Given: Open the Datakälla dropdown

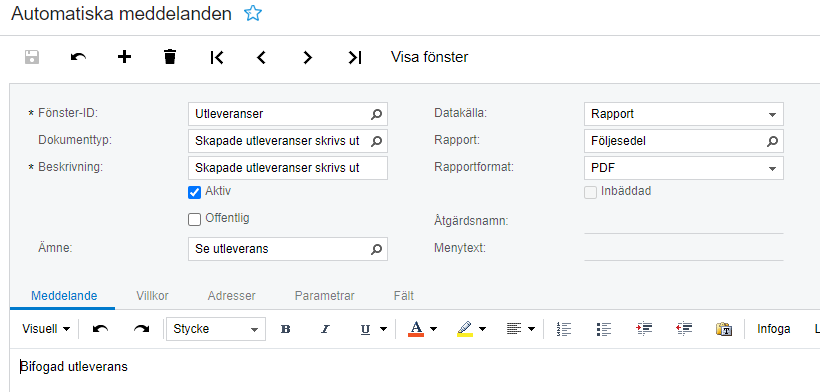Looking at the screenshot, I should [772, 114].
